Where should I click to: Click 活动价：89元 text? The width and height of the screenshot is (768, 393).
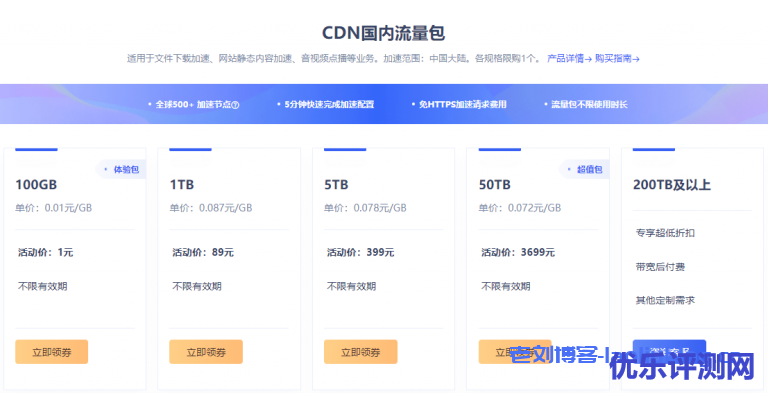pyautogui.click(x=203, y=252)
